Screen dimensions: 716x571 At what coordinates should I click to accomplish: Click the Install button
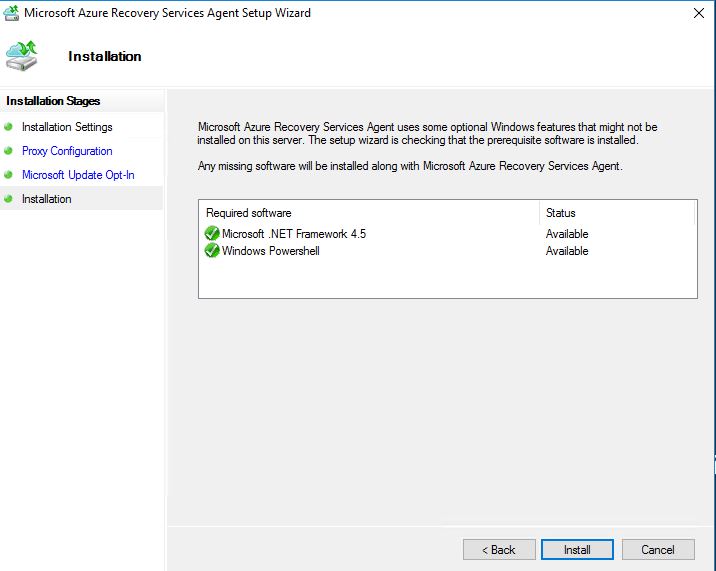577,550
